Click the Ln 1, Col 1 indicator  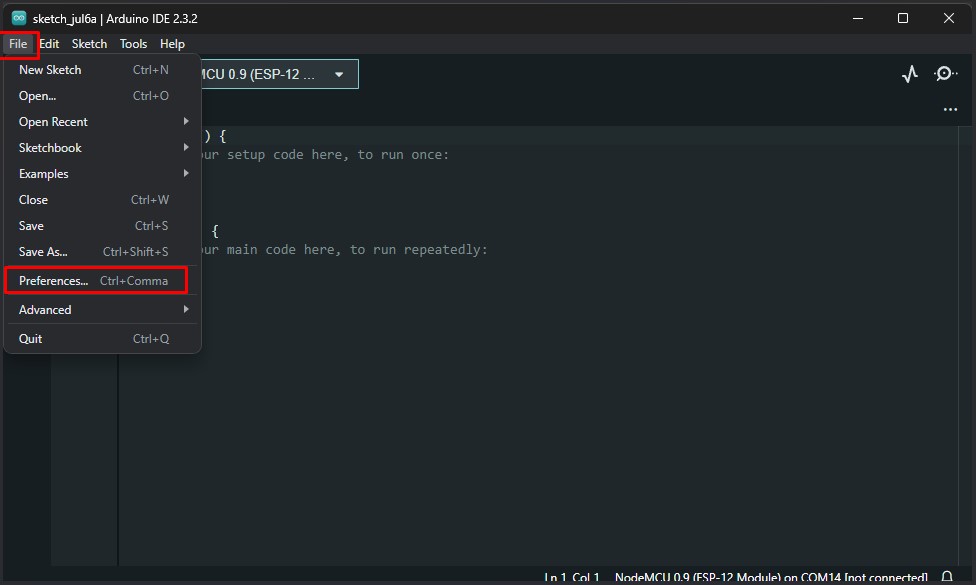click(x=568, y=577)
